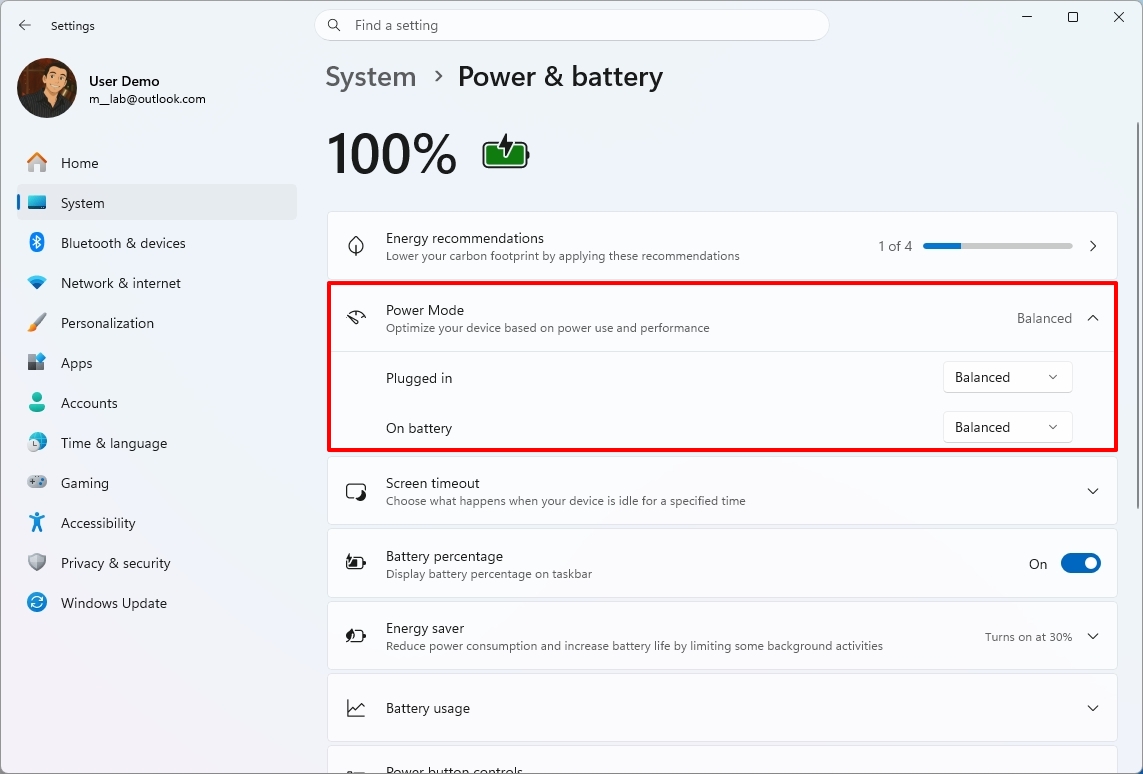1143x774 pixels.
Task: Click the Accessibility figure icon
Action: (36, 523)
